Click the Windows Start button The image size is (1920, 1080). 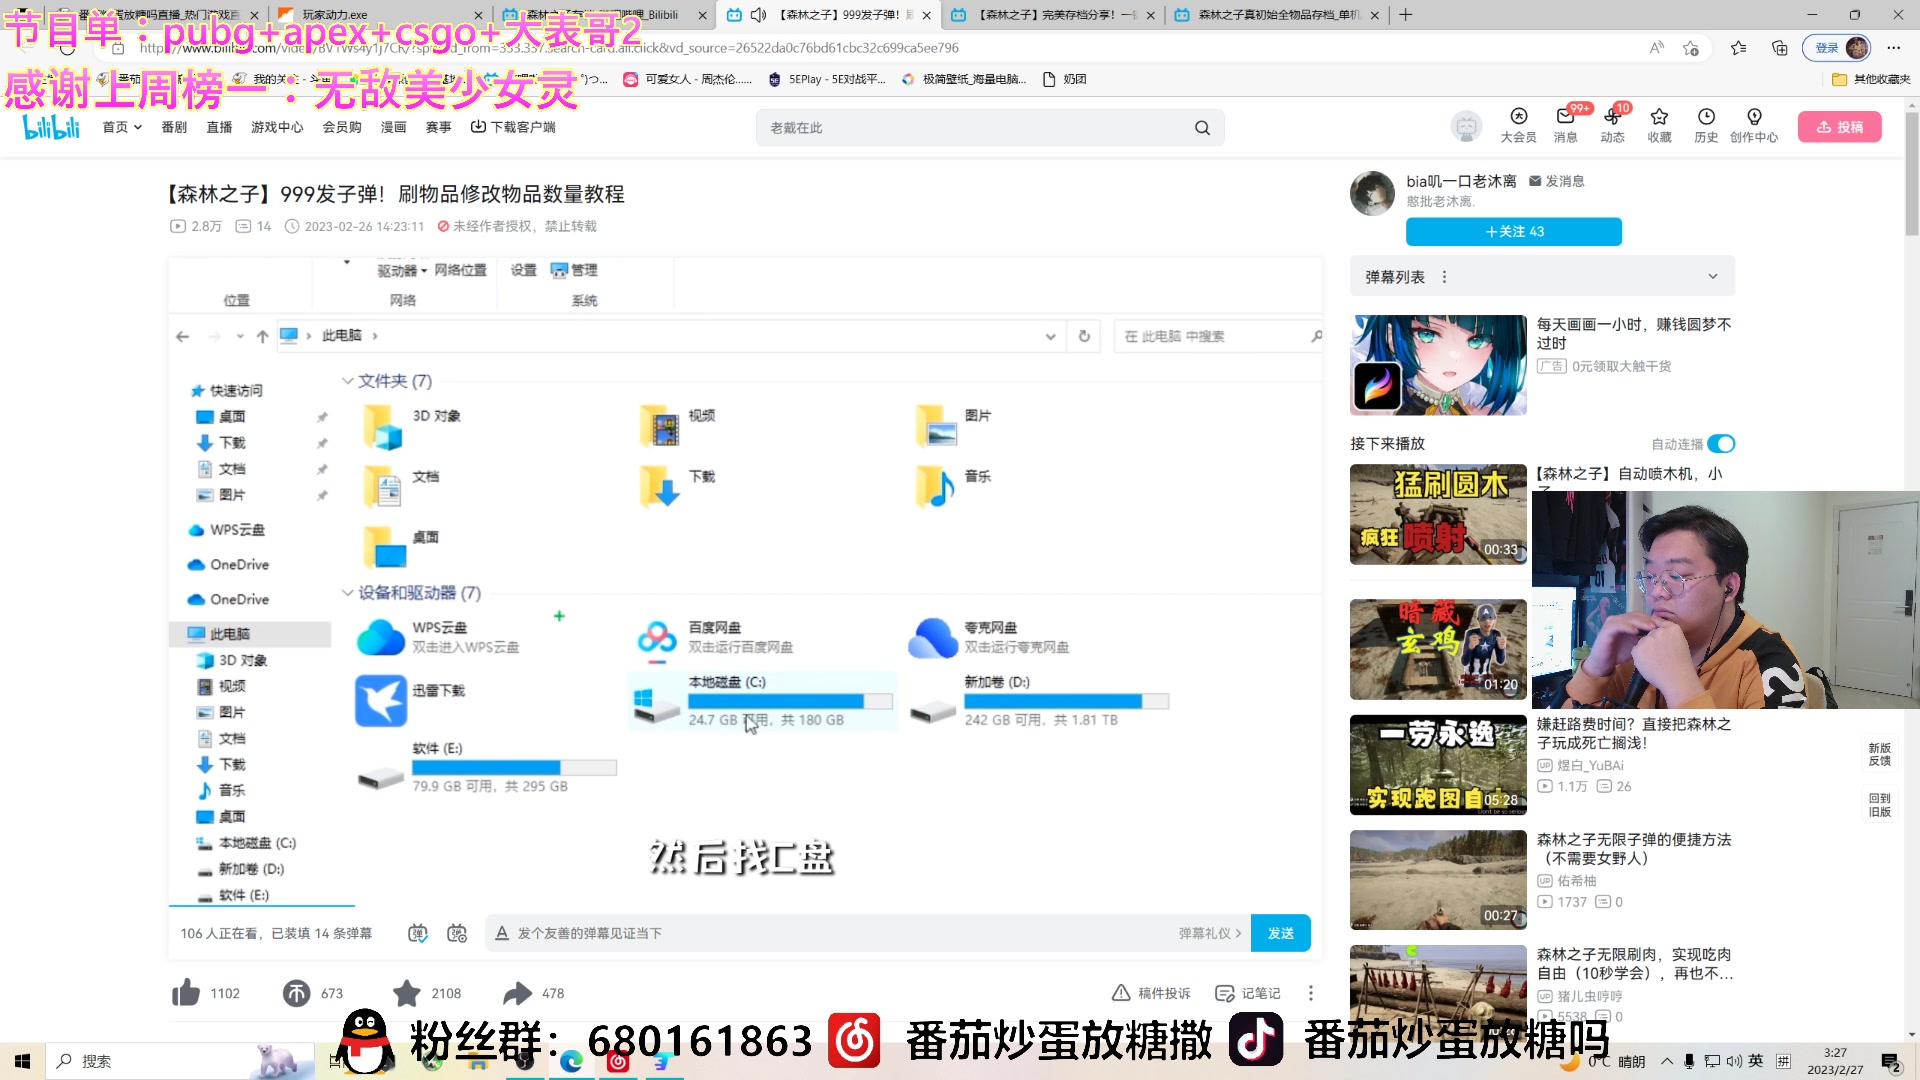coord(22,1061)
